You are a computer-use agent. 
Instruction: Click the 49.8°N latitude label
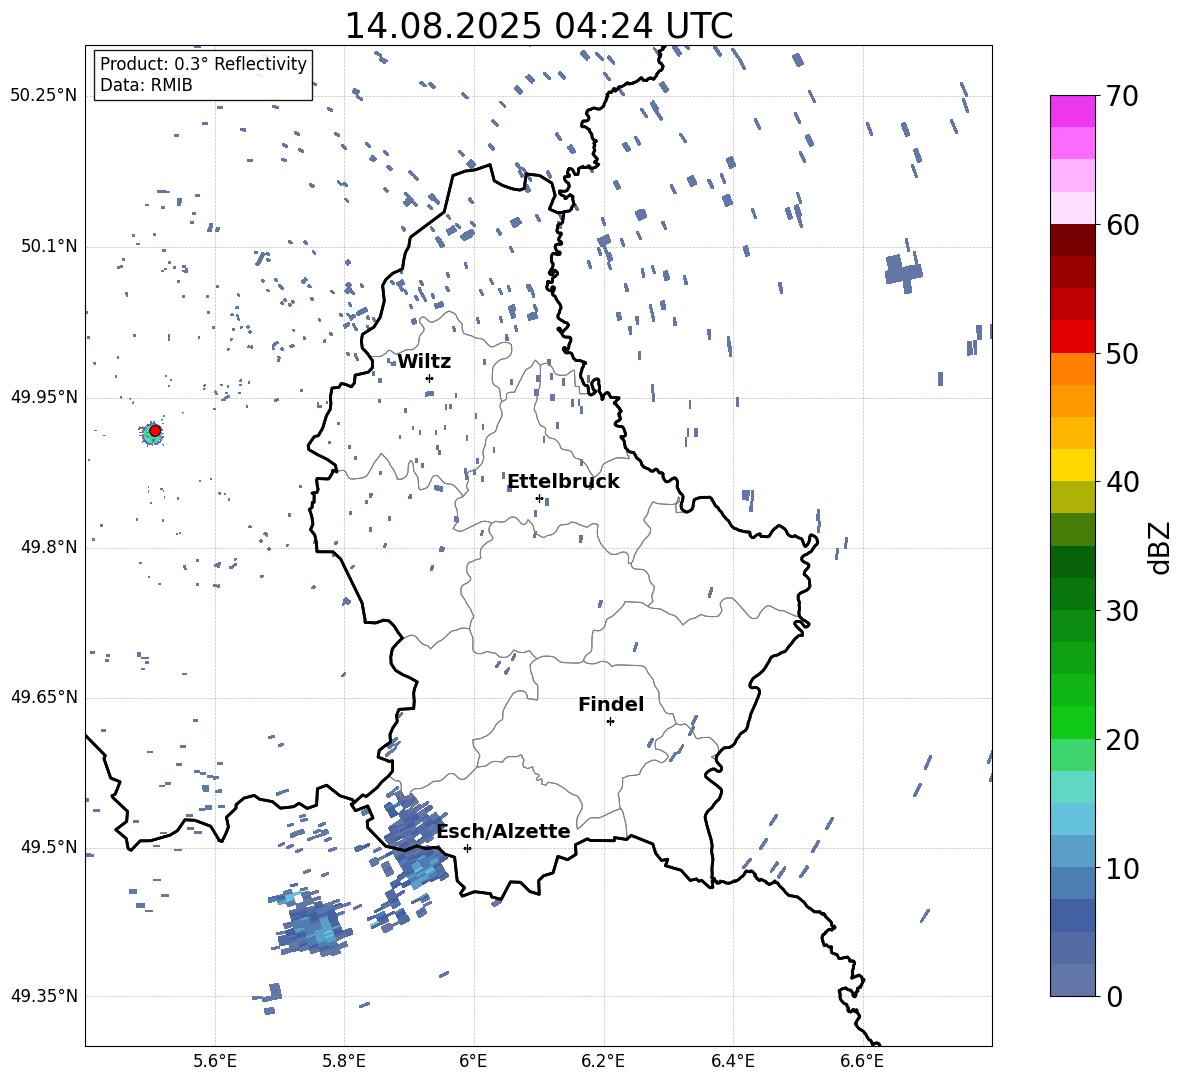pyautogui.click(x=49, y=547)
